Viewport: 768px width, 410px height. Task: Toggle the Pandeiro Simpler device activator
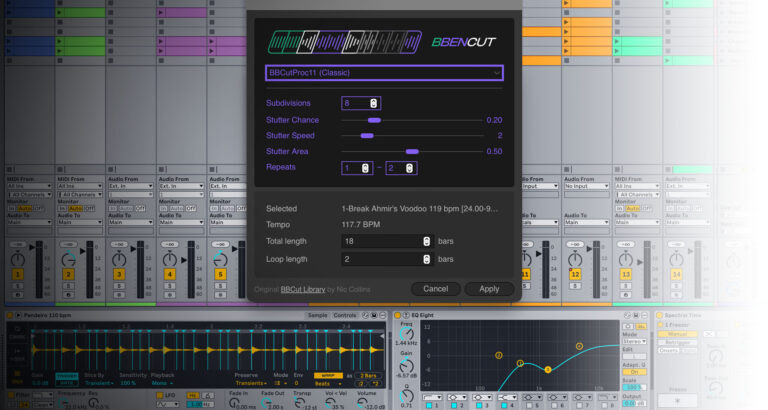coord(10,315)
